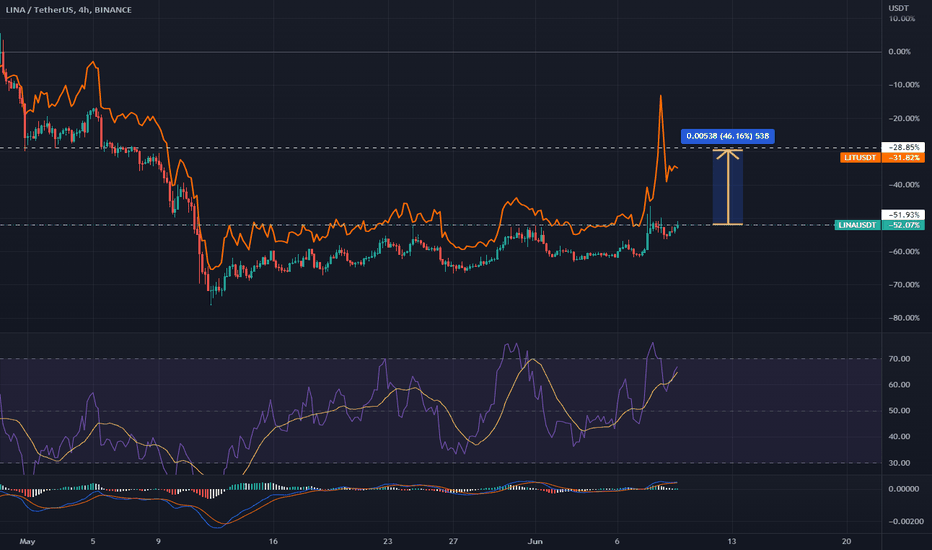This screenshot has height=550, width=932.
Task: Click the RSI 40.00 scale label
Action: (x=899, y=436)
